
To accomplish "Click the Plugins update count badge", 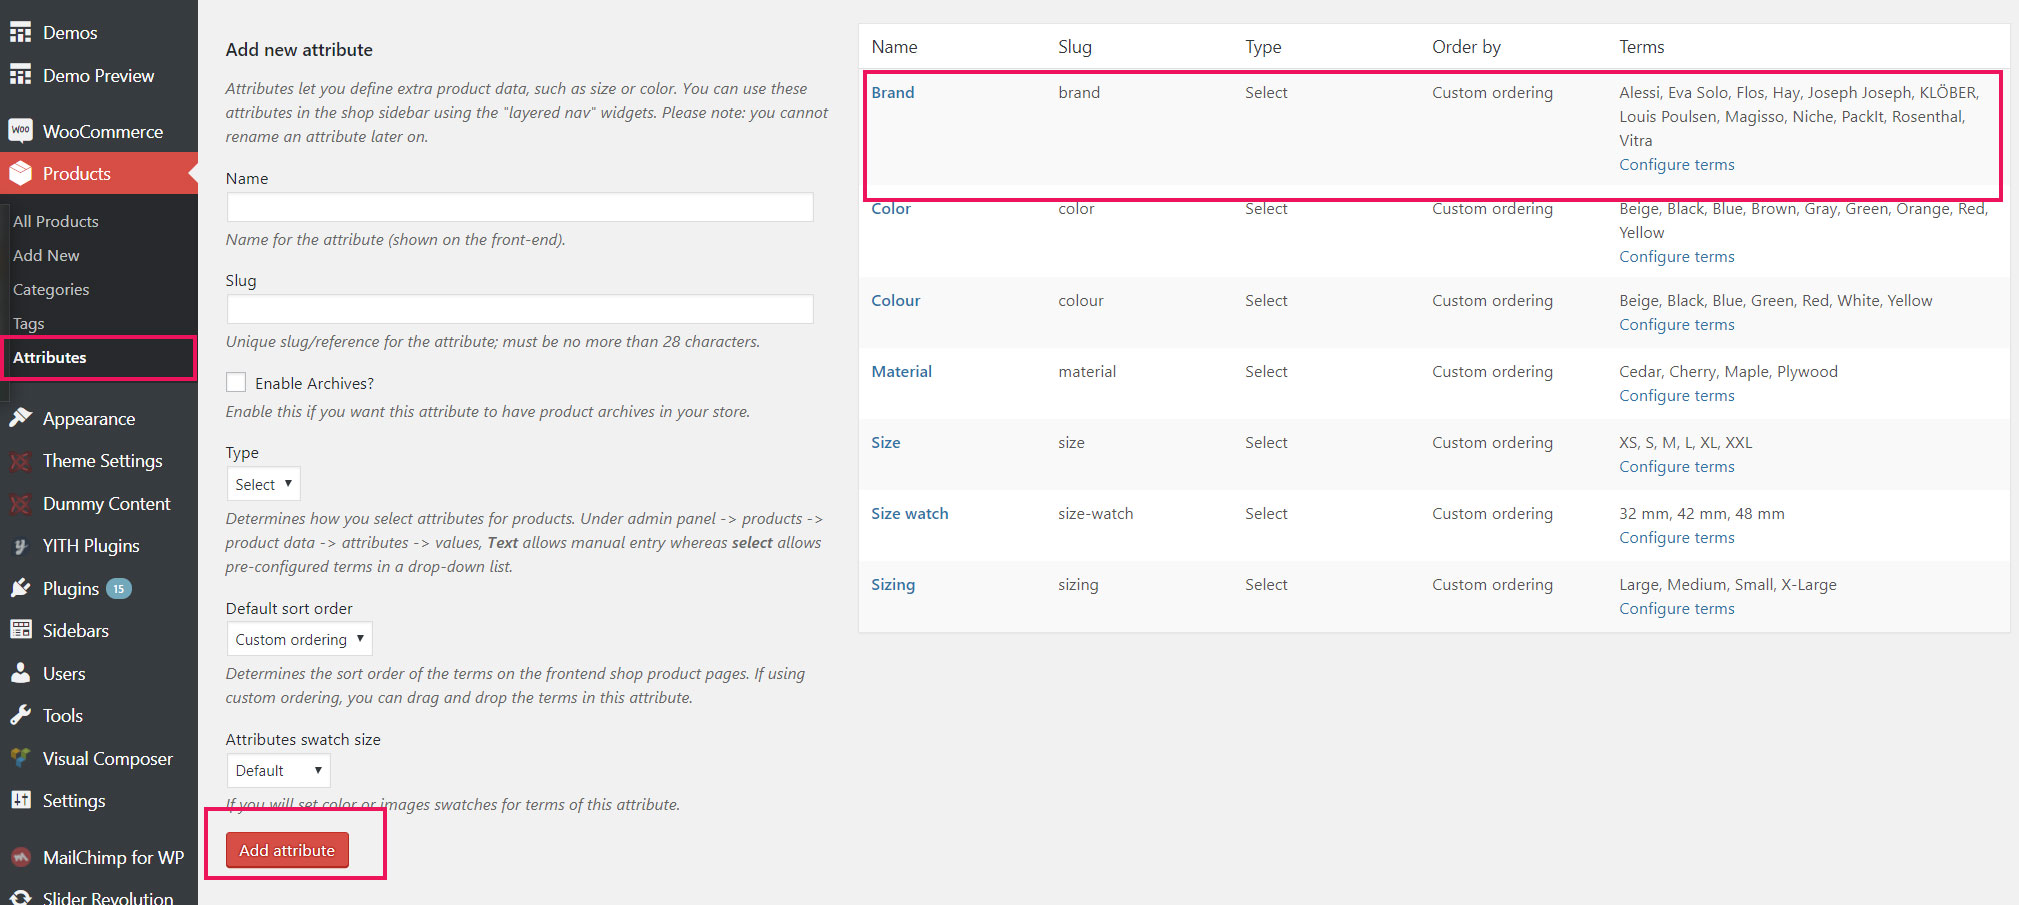I will pyautogui.click(x=118, y=589).
